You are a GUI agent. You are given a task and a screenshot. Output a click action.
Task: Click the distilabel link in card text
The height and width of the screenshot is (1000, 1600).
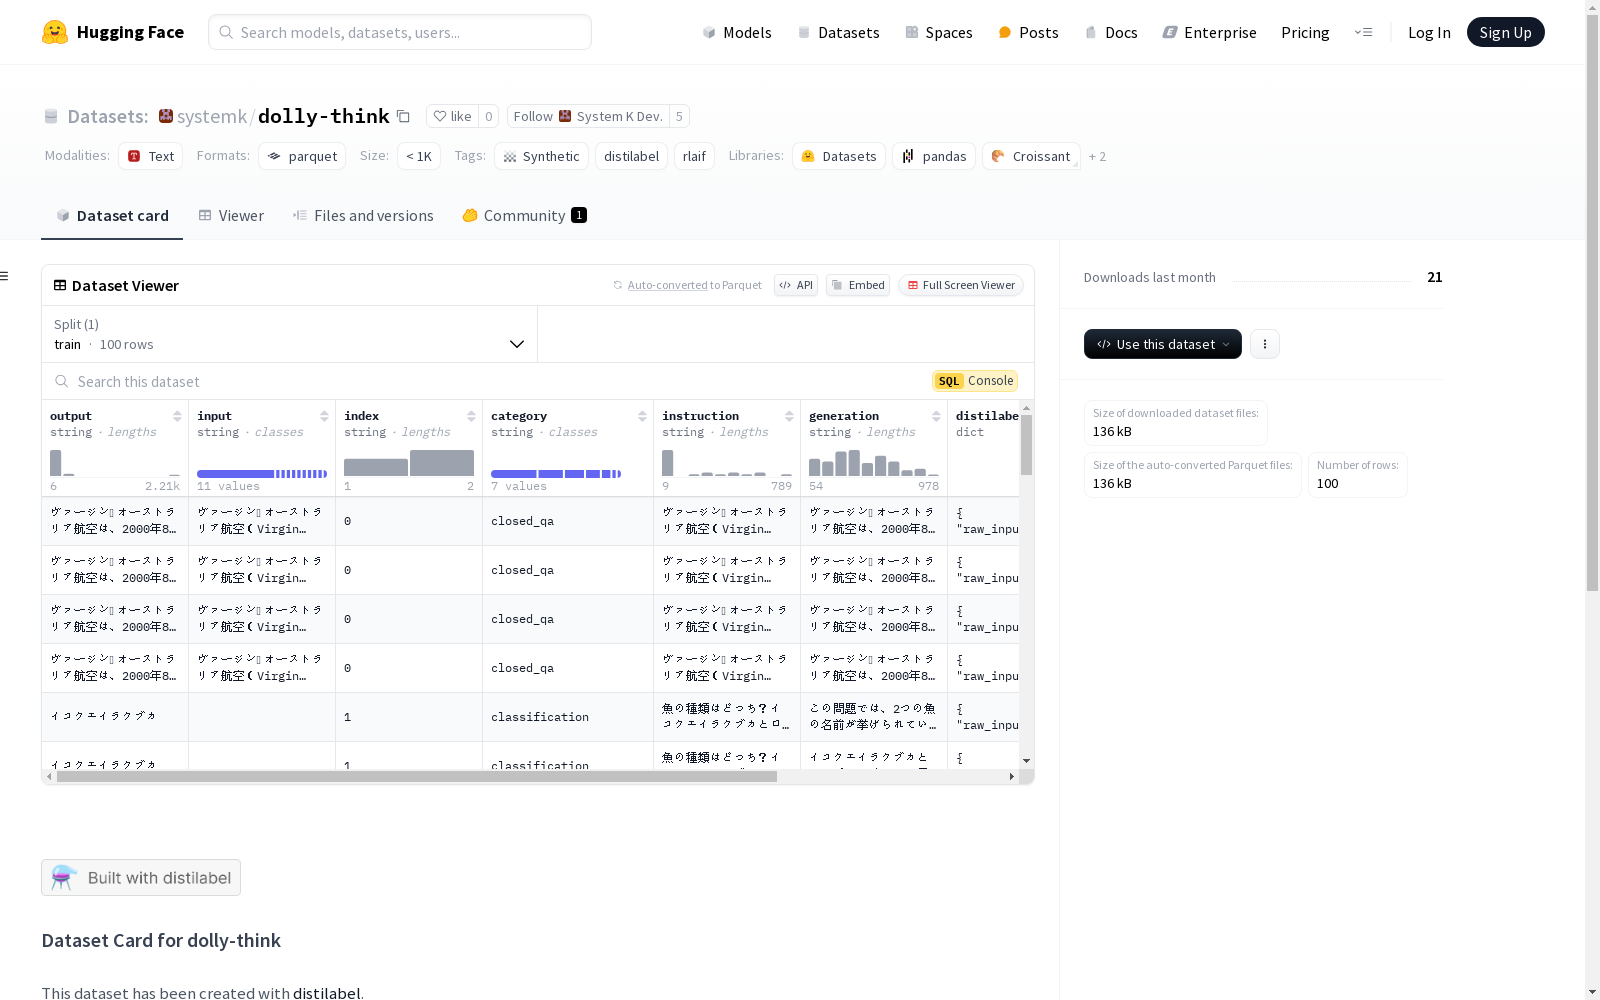326,993
